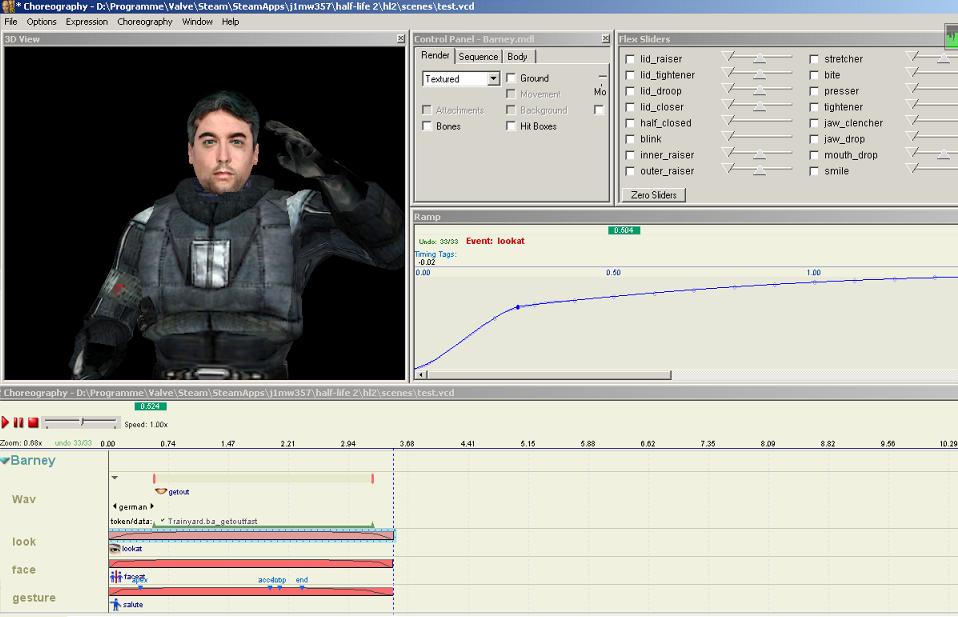Image resolution: width=958 pixels, height=617 pixels.
Task: Click the right red bracket of wav event
Action: tap(372, 478)
